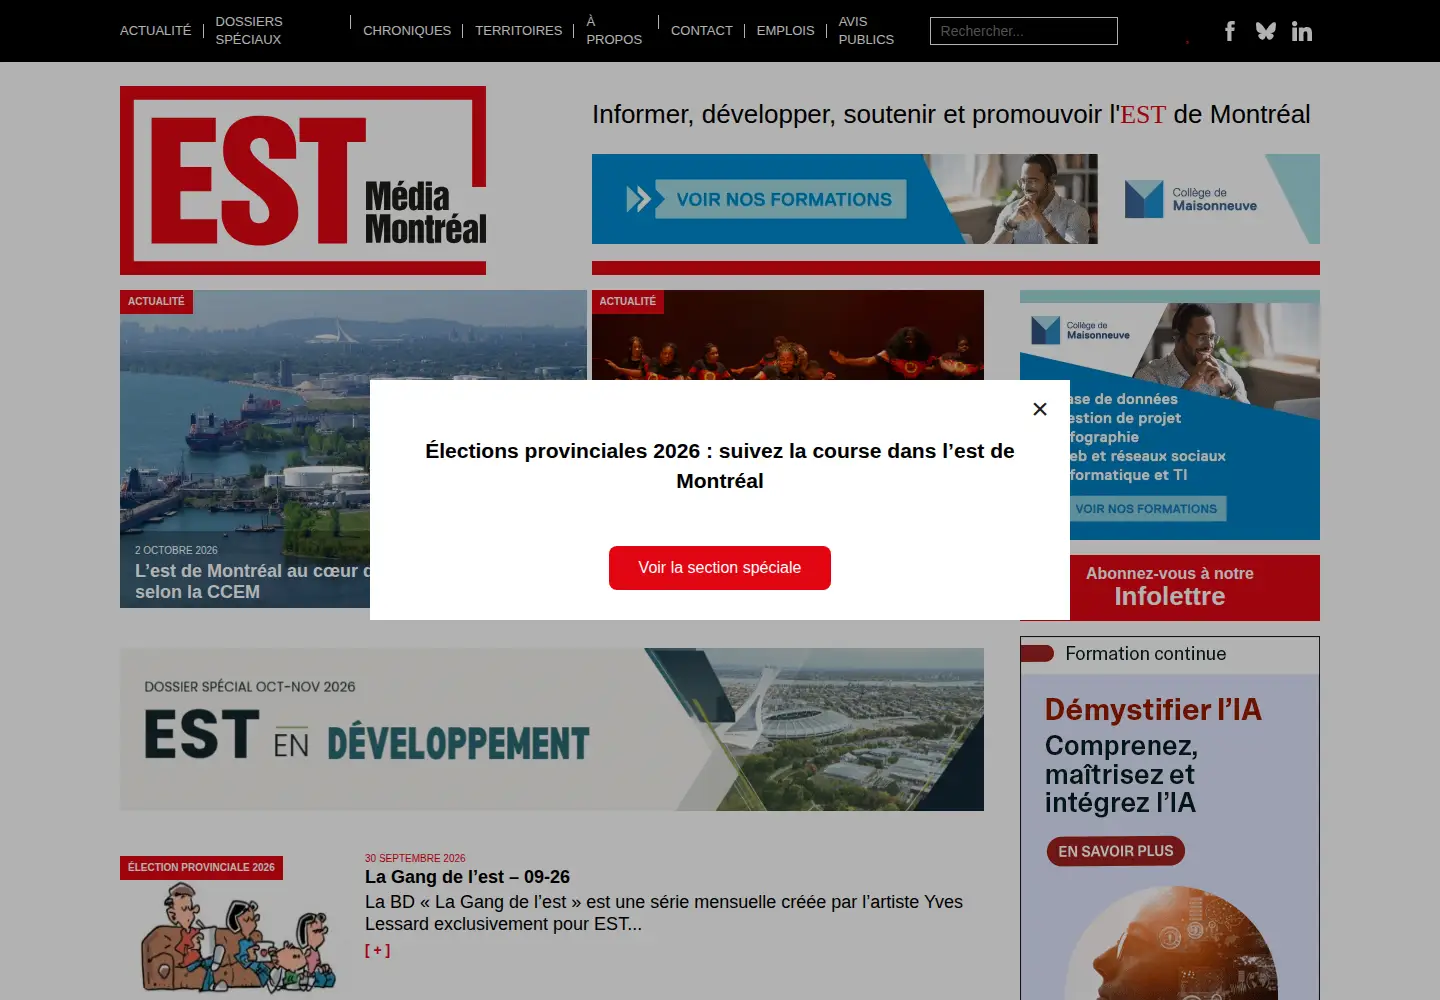
Task: Go to the Chroniques menu item
Action: [407, 31]
